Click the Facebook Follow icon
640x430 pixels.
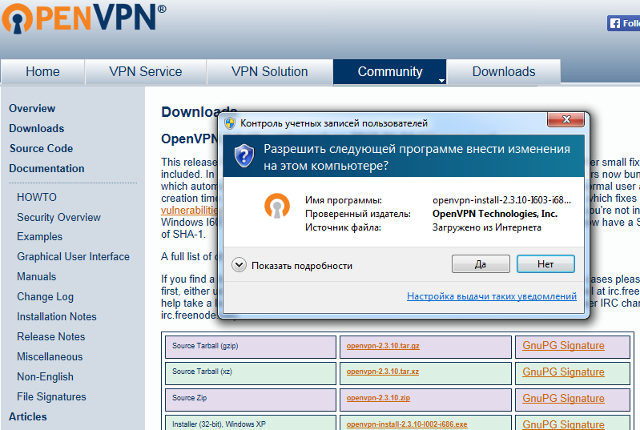[623, 23]
